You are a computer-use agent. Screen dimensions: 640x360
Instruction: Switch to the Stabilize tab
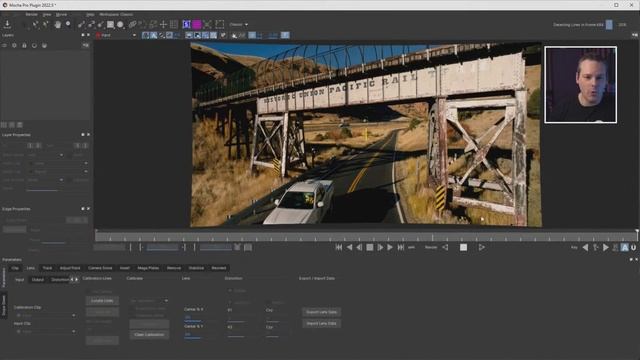coord(196,268)
